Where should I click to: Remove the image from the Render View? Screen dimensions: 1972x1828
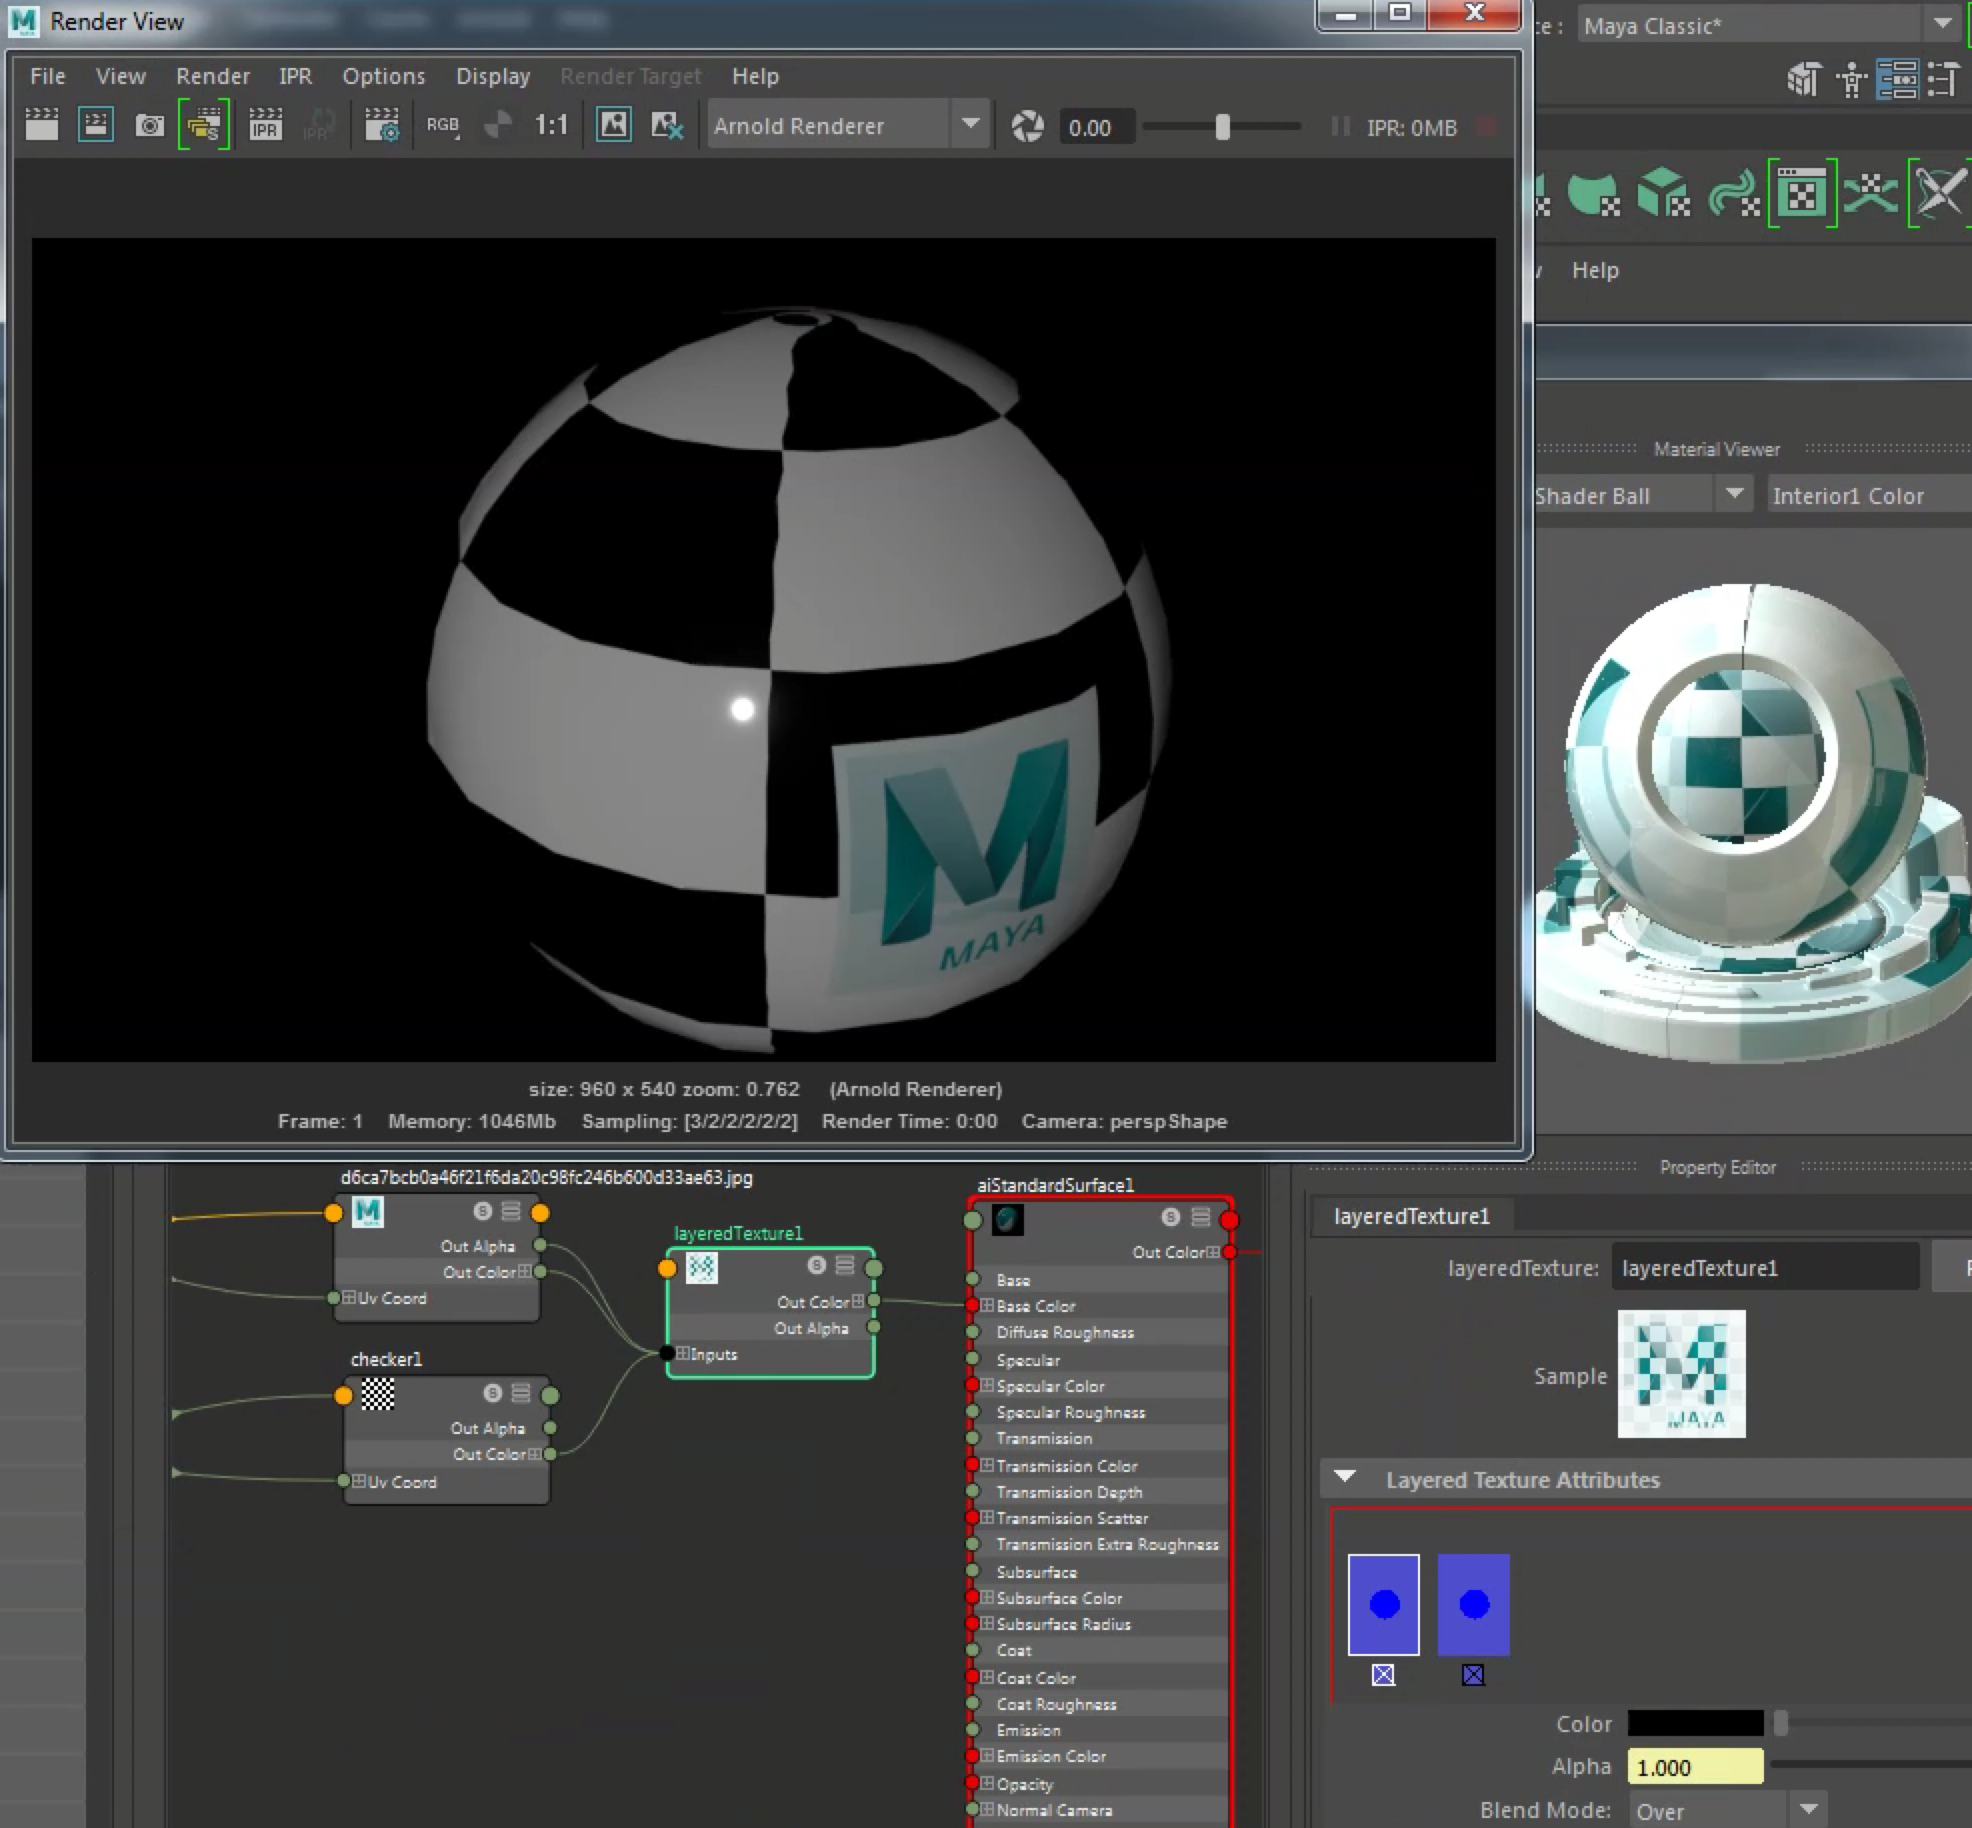pyautogui.click(x=666, y=125)
